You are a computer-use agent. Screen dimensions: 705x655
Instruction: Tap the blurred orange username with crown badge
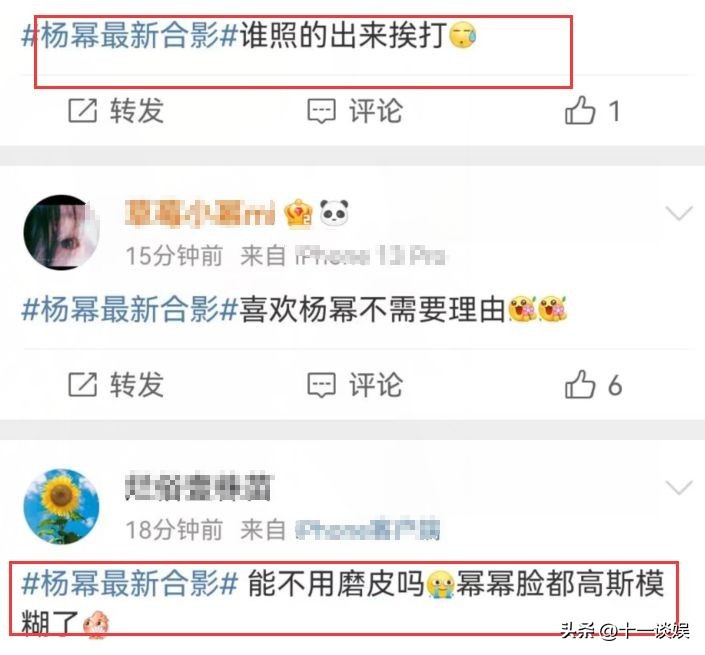pyautogui.click(x=200, y=213)
